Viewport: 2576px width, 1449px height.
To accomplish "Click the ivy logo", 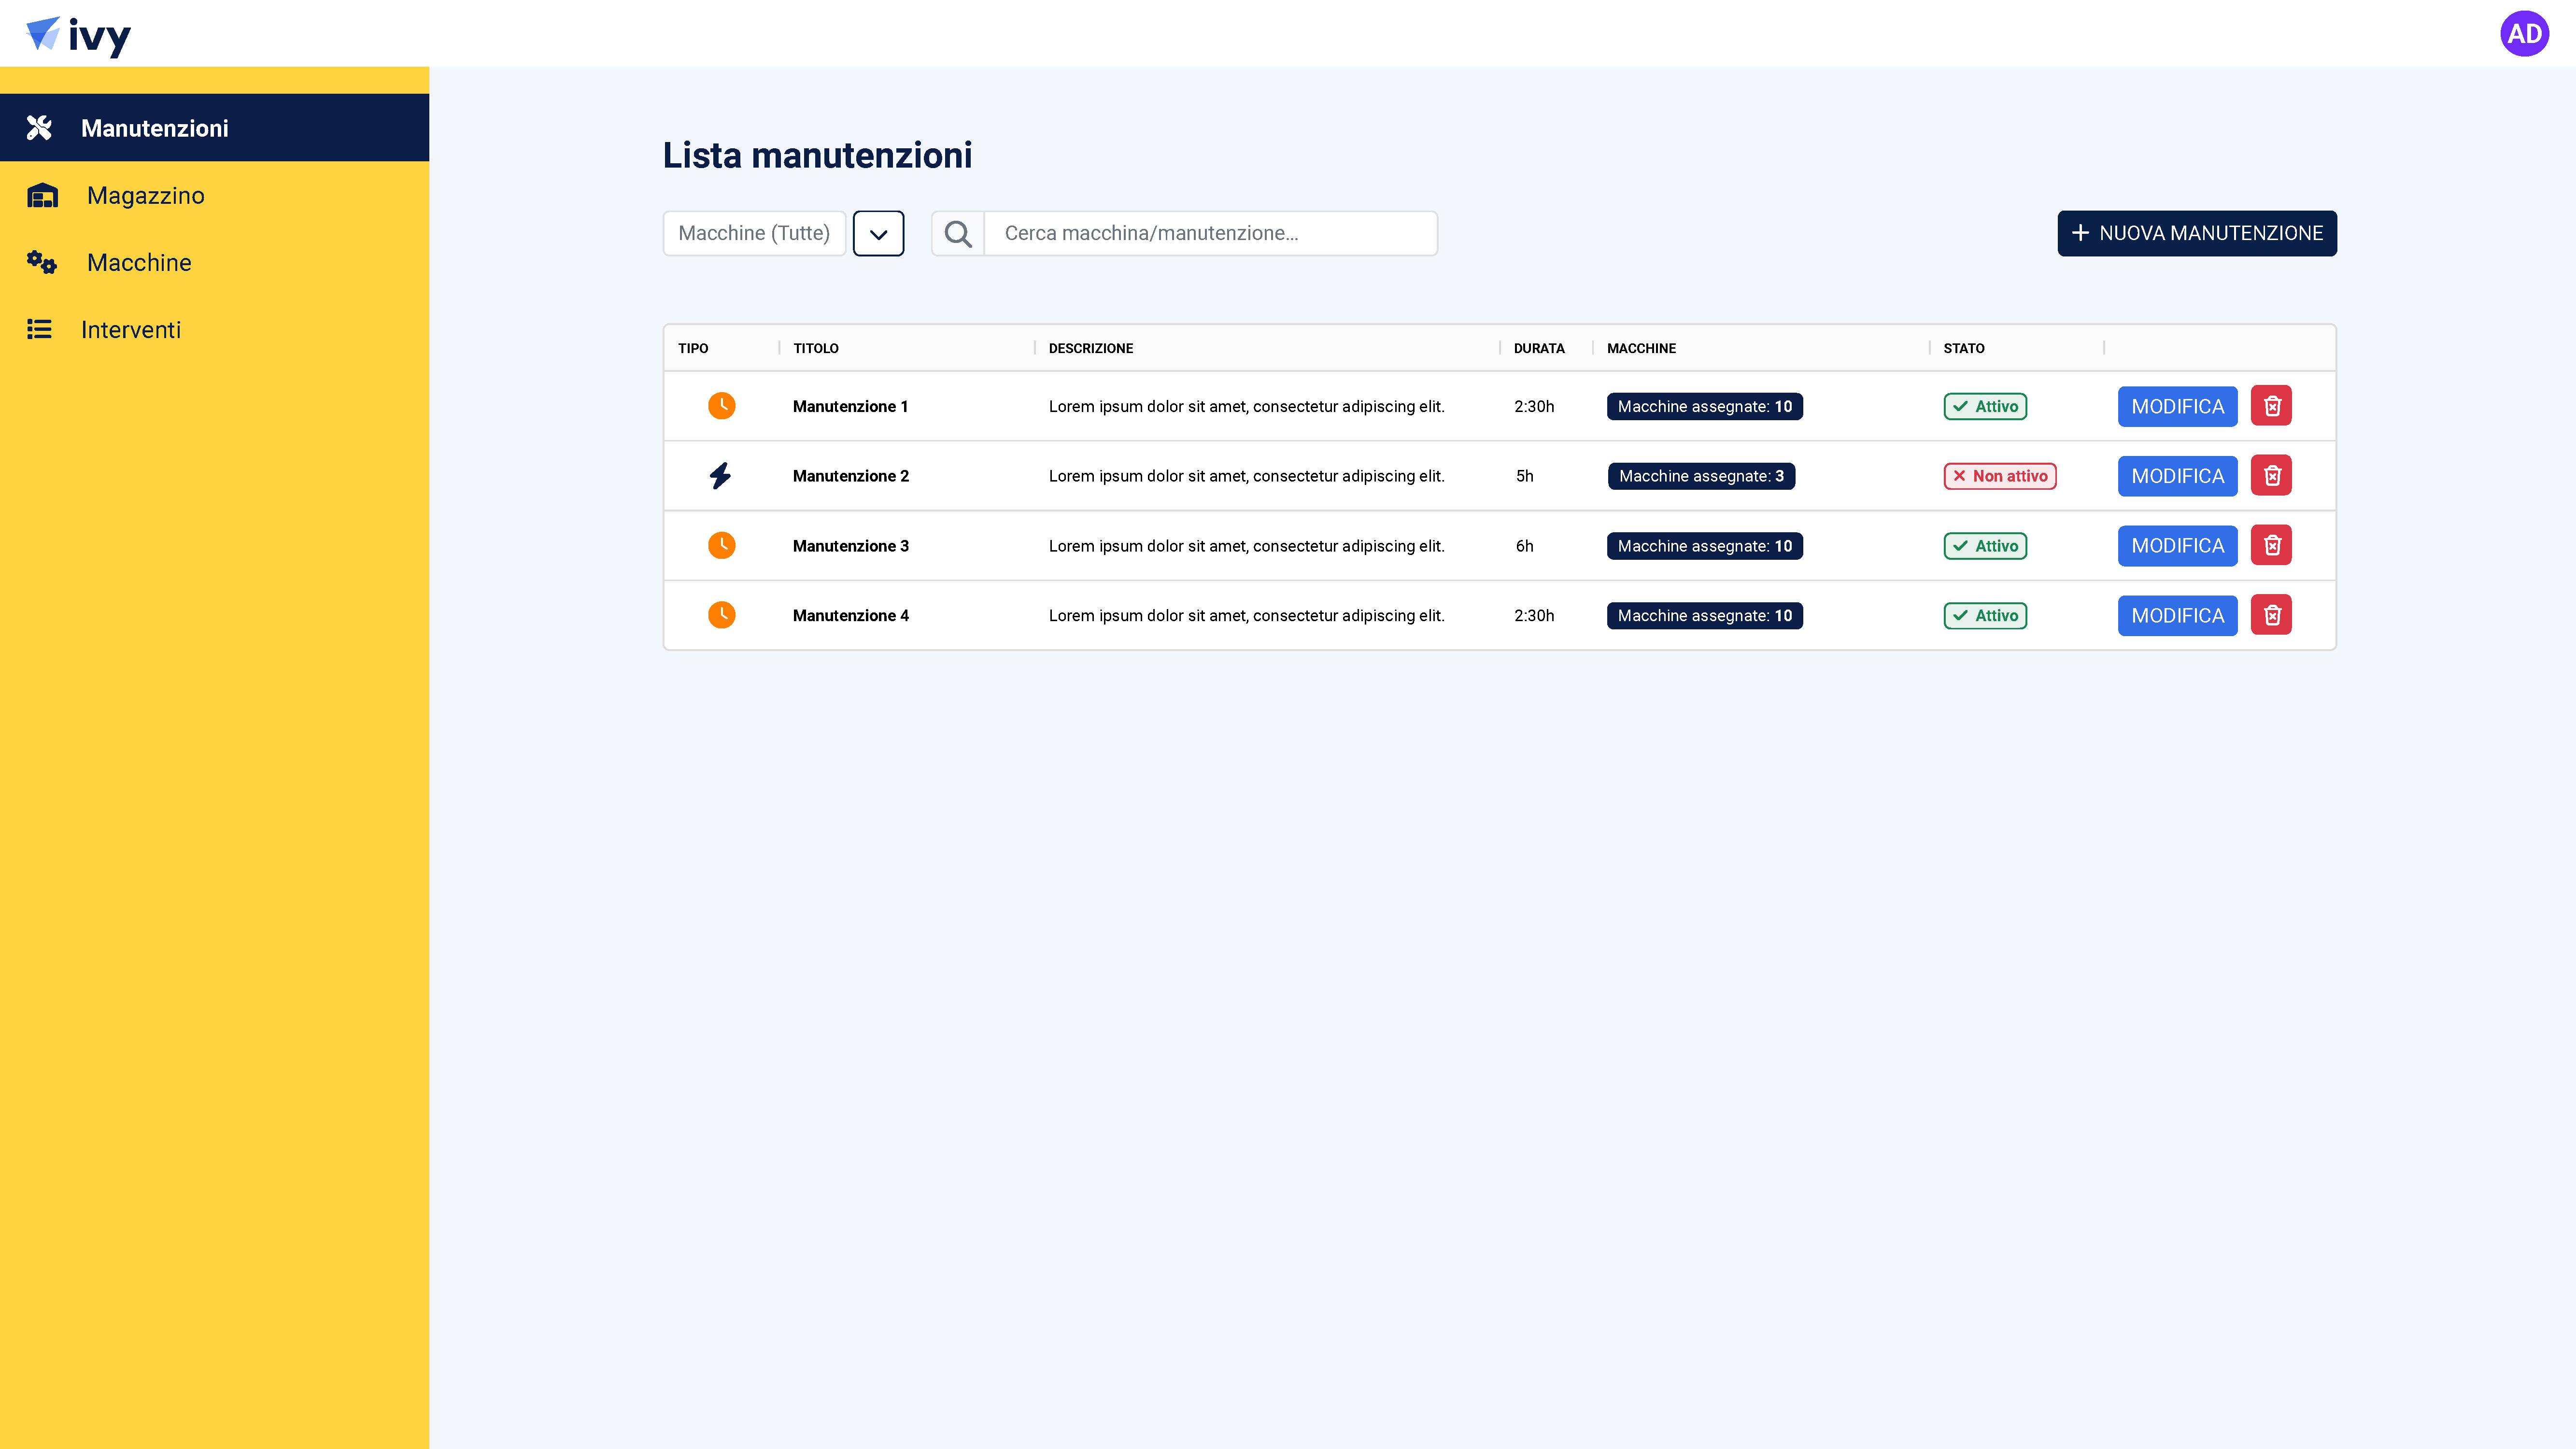I will 78,36.
